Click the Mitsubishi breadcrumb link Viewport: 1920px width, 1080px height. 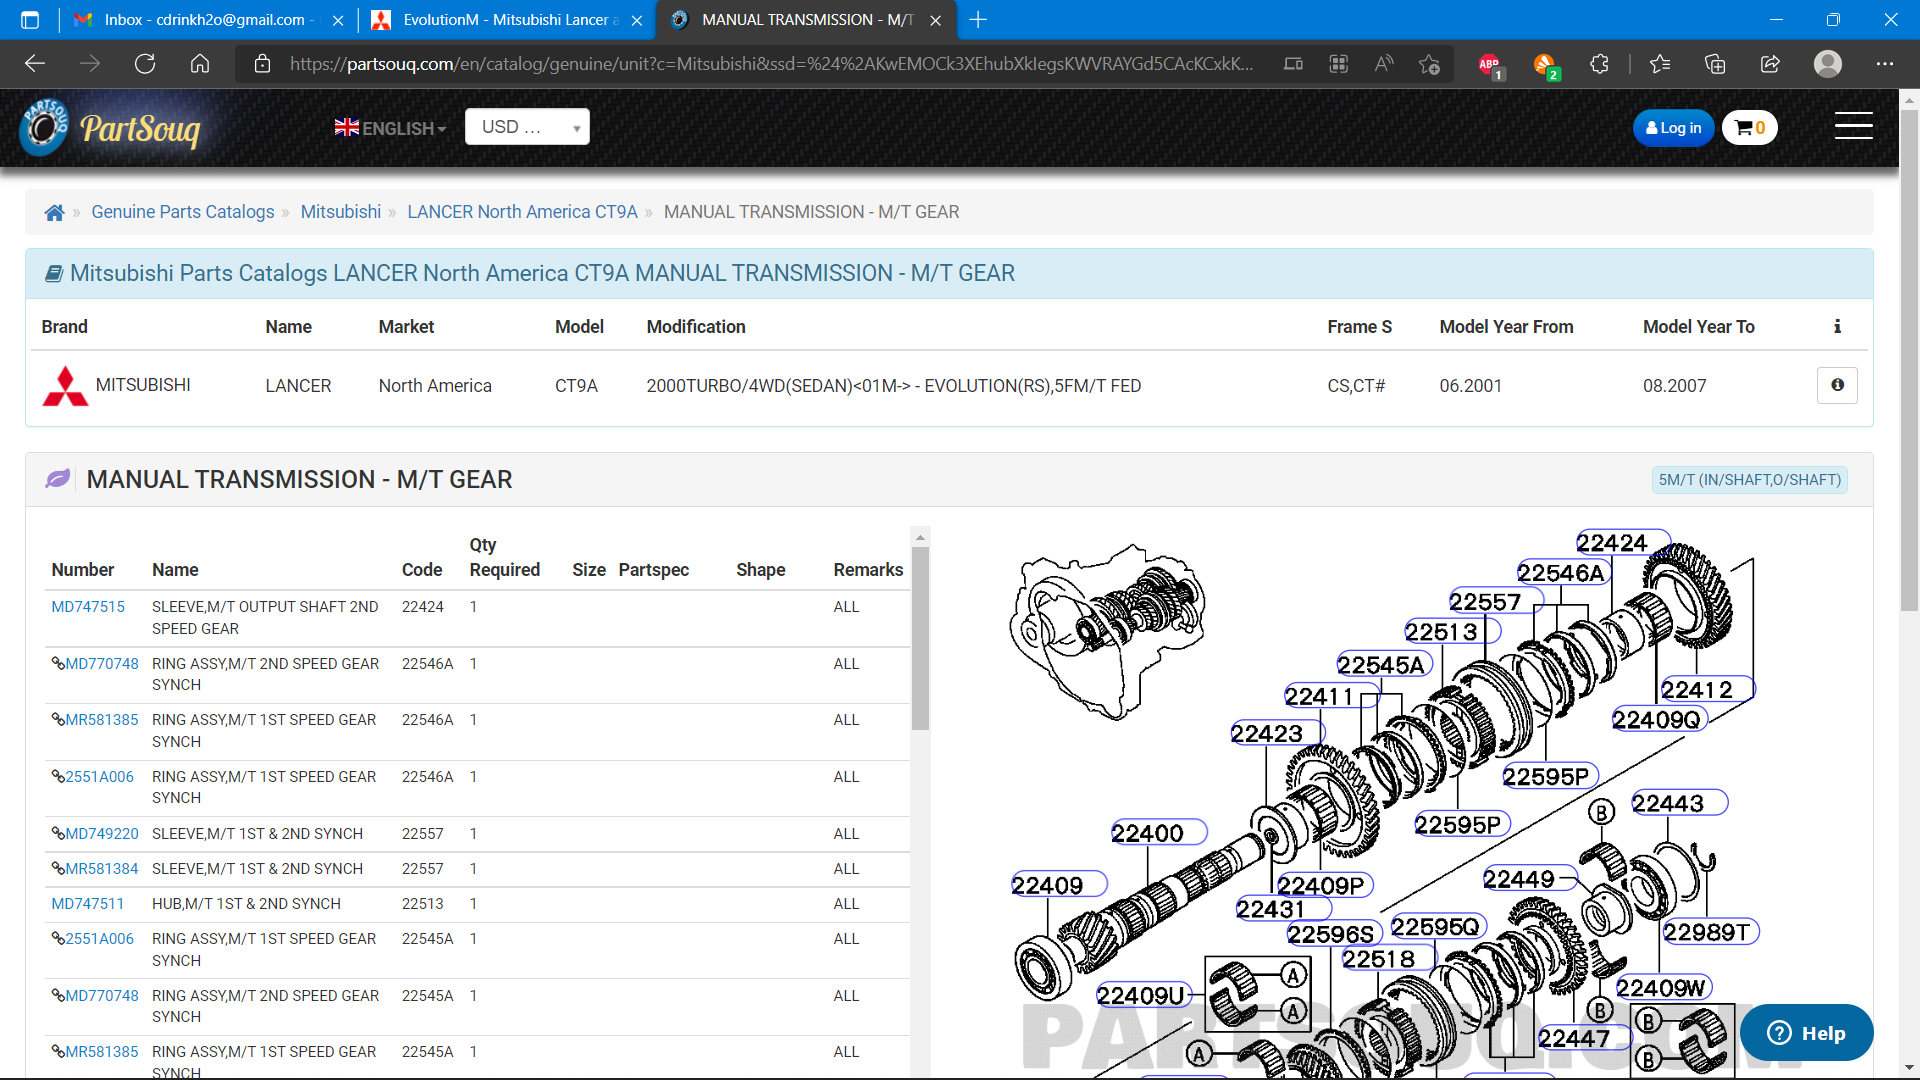click(340, 212)
